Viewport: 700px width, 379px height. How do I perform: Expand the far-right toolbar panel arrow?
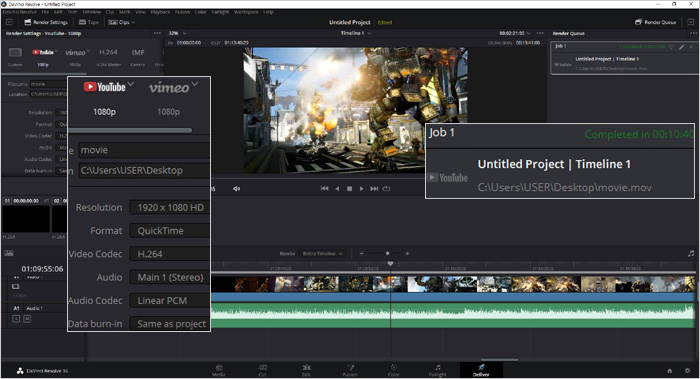[690, 22]
